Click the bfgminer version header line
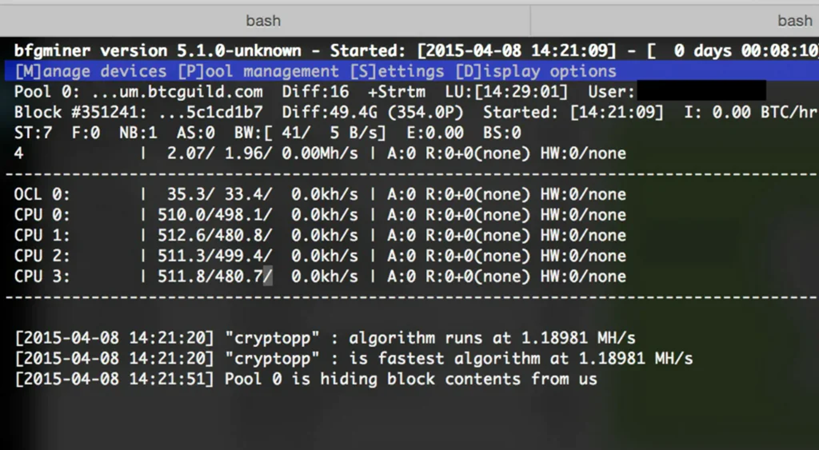Image resolution: width=819 pixels, height=450 pixels. click(416, 51)
